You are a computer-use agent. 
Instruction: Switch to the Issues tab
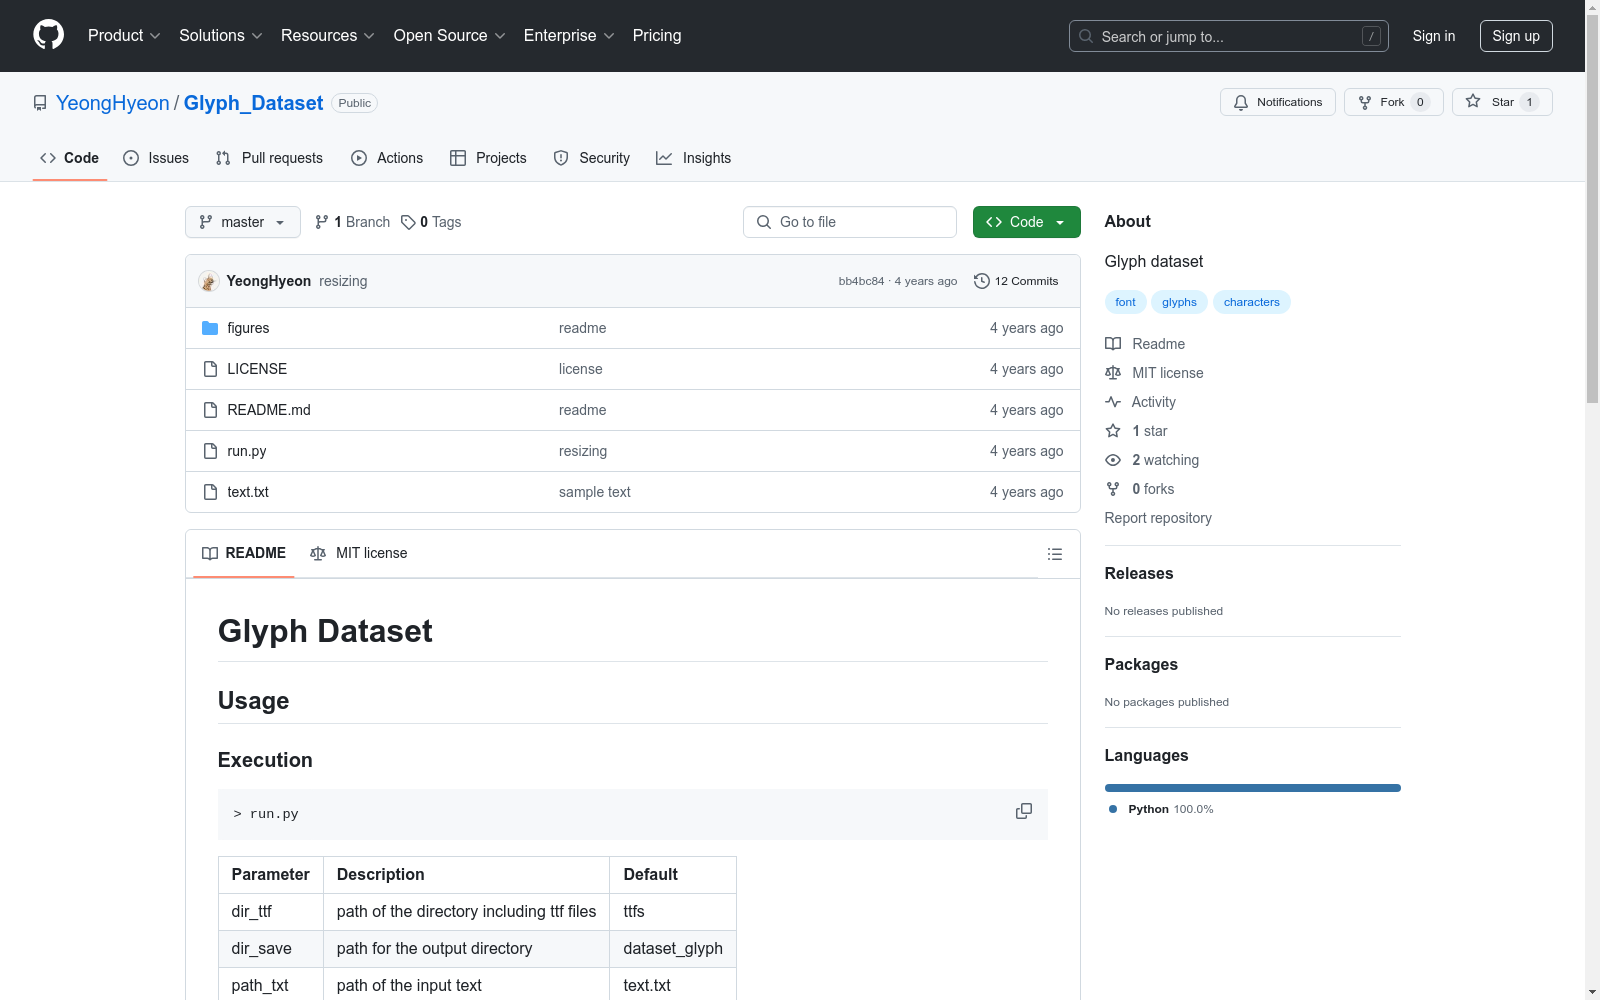tap(156, 158)
